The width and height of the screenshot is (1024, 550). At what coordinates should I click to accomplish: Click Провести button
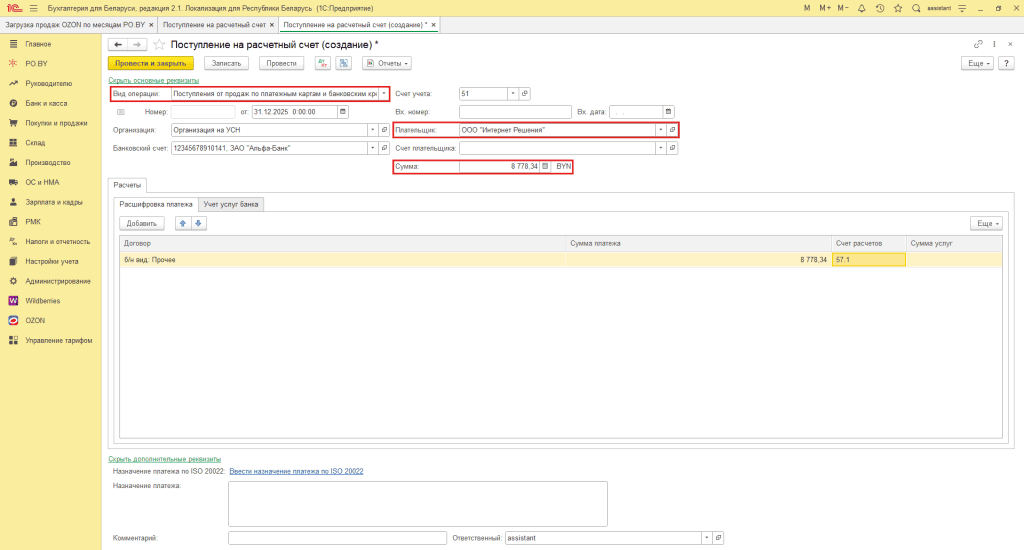click(x=281, y=63)
